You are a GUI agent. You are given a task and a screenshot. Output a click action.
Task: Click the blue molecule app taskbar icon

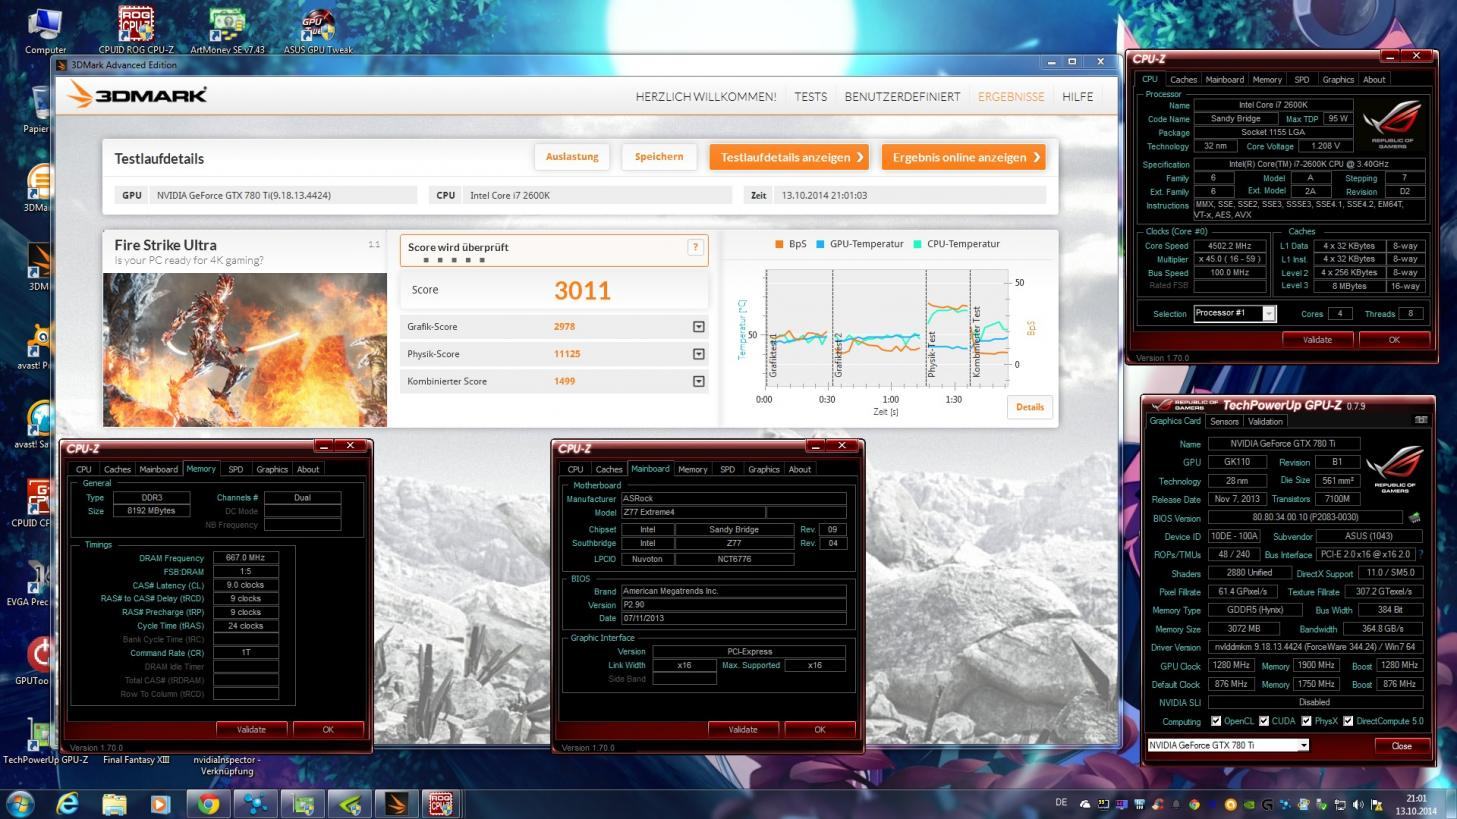(255, 804)
